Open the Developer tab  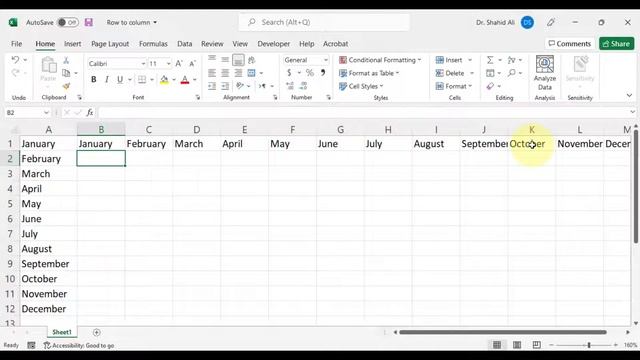tap(273, 44)
